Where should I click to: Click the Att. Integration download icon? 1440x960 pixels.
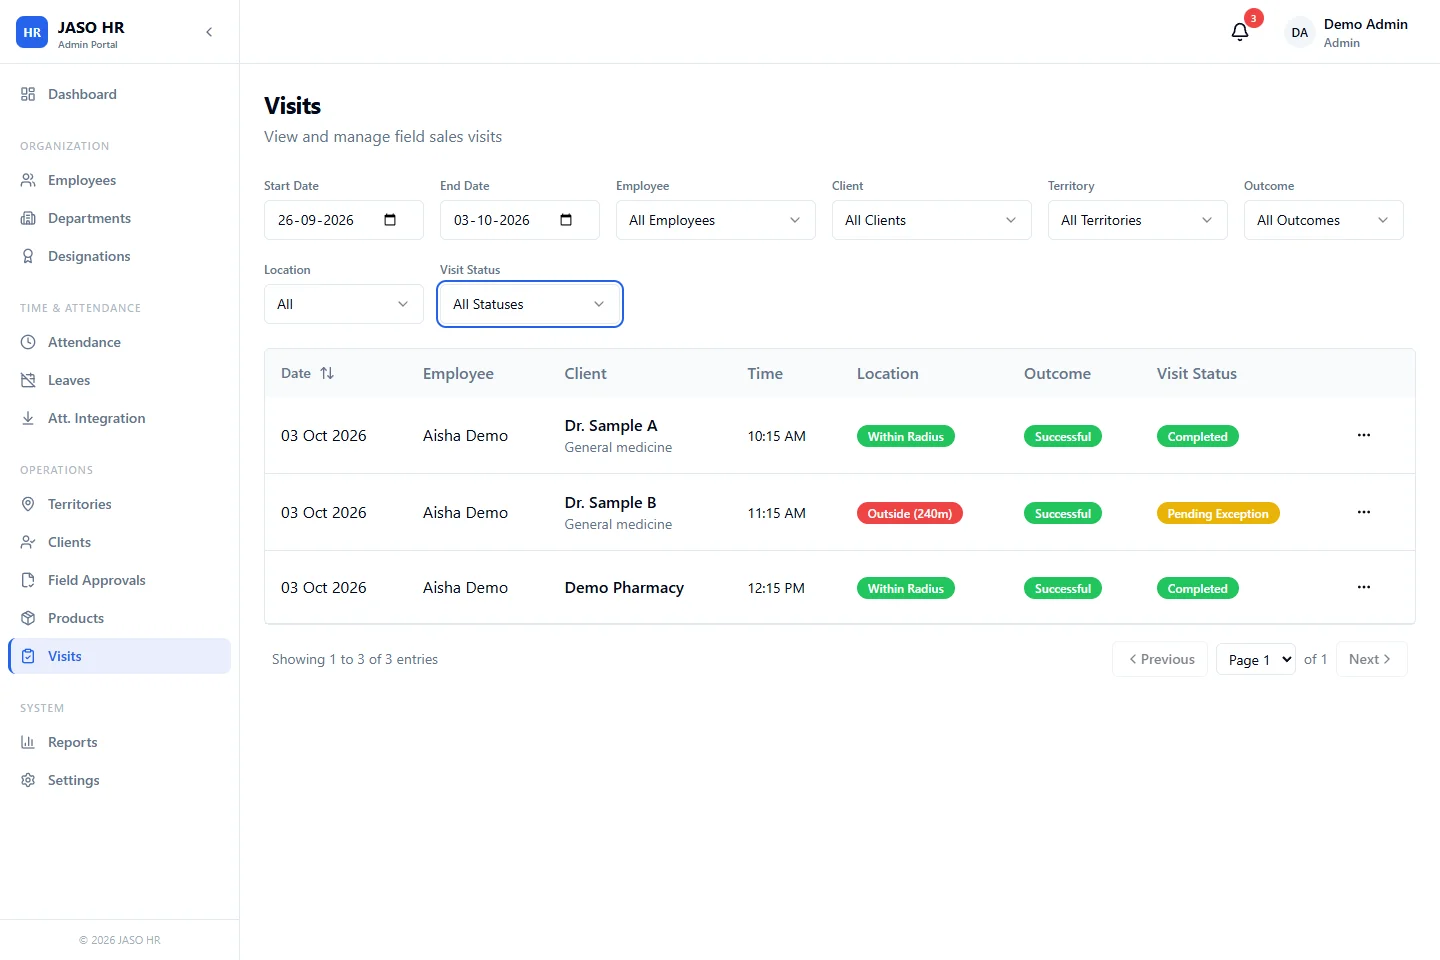point(28,418)
